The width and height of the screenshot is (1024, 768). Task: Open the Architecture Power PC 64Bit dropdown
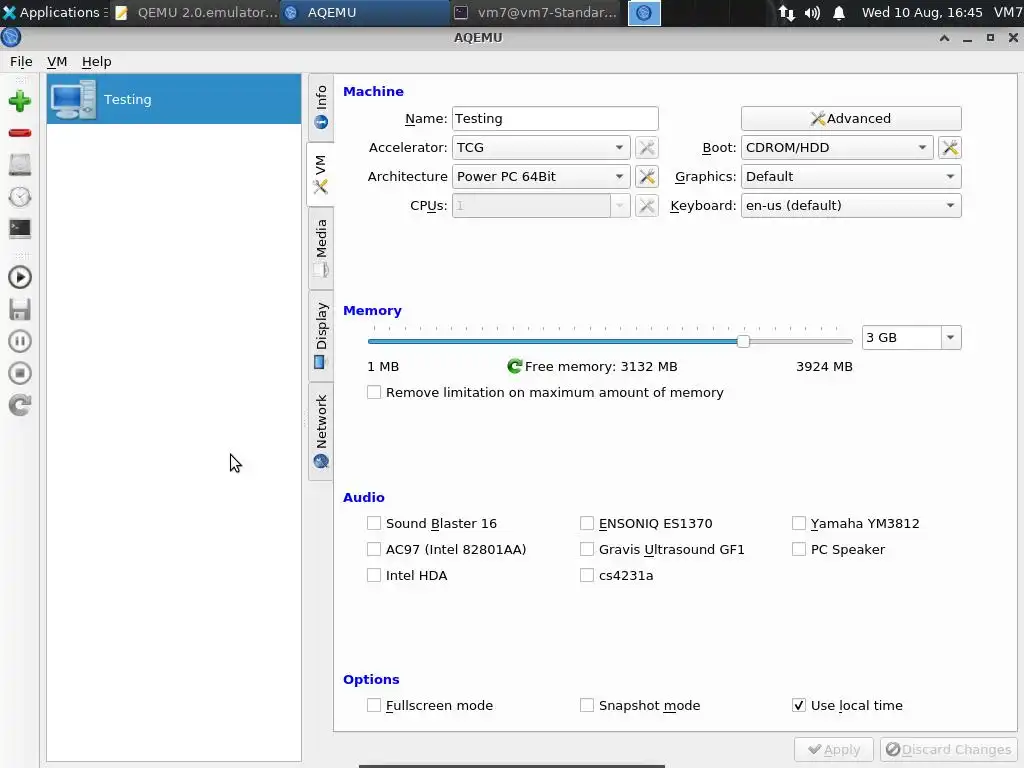pos(541,176)
